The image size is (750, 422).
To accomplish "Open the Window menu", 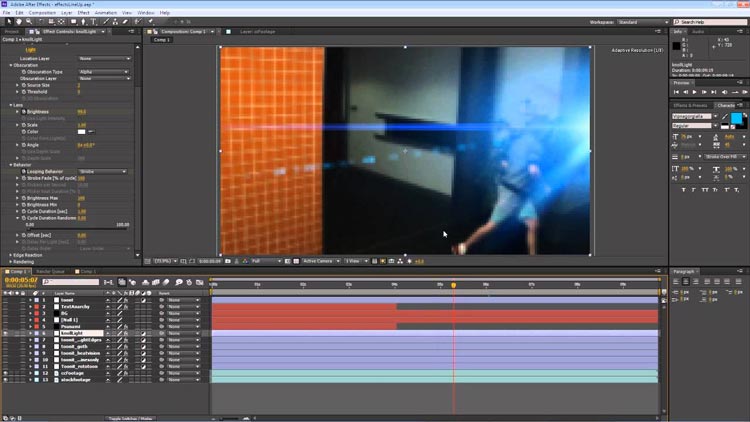I will pyautogui.click(x=146, y=13).
